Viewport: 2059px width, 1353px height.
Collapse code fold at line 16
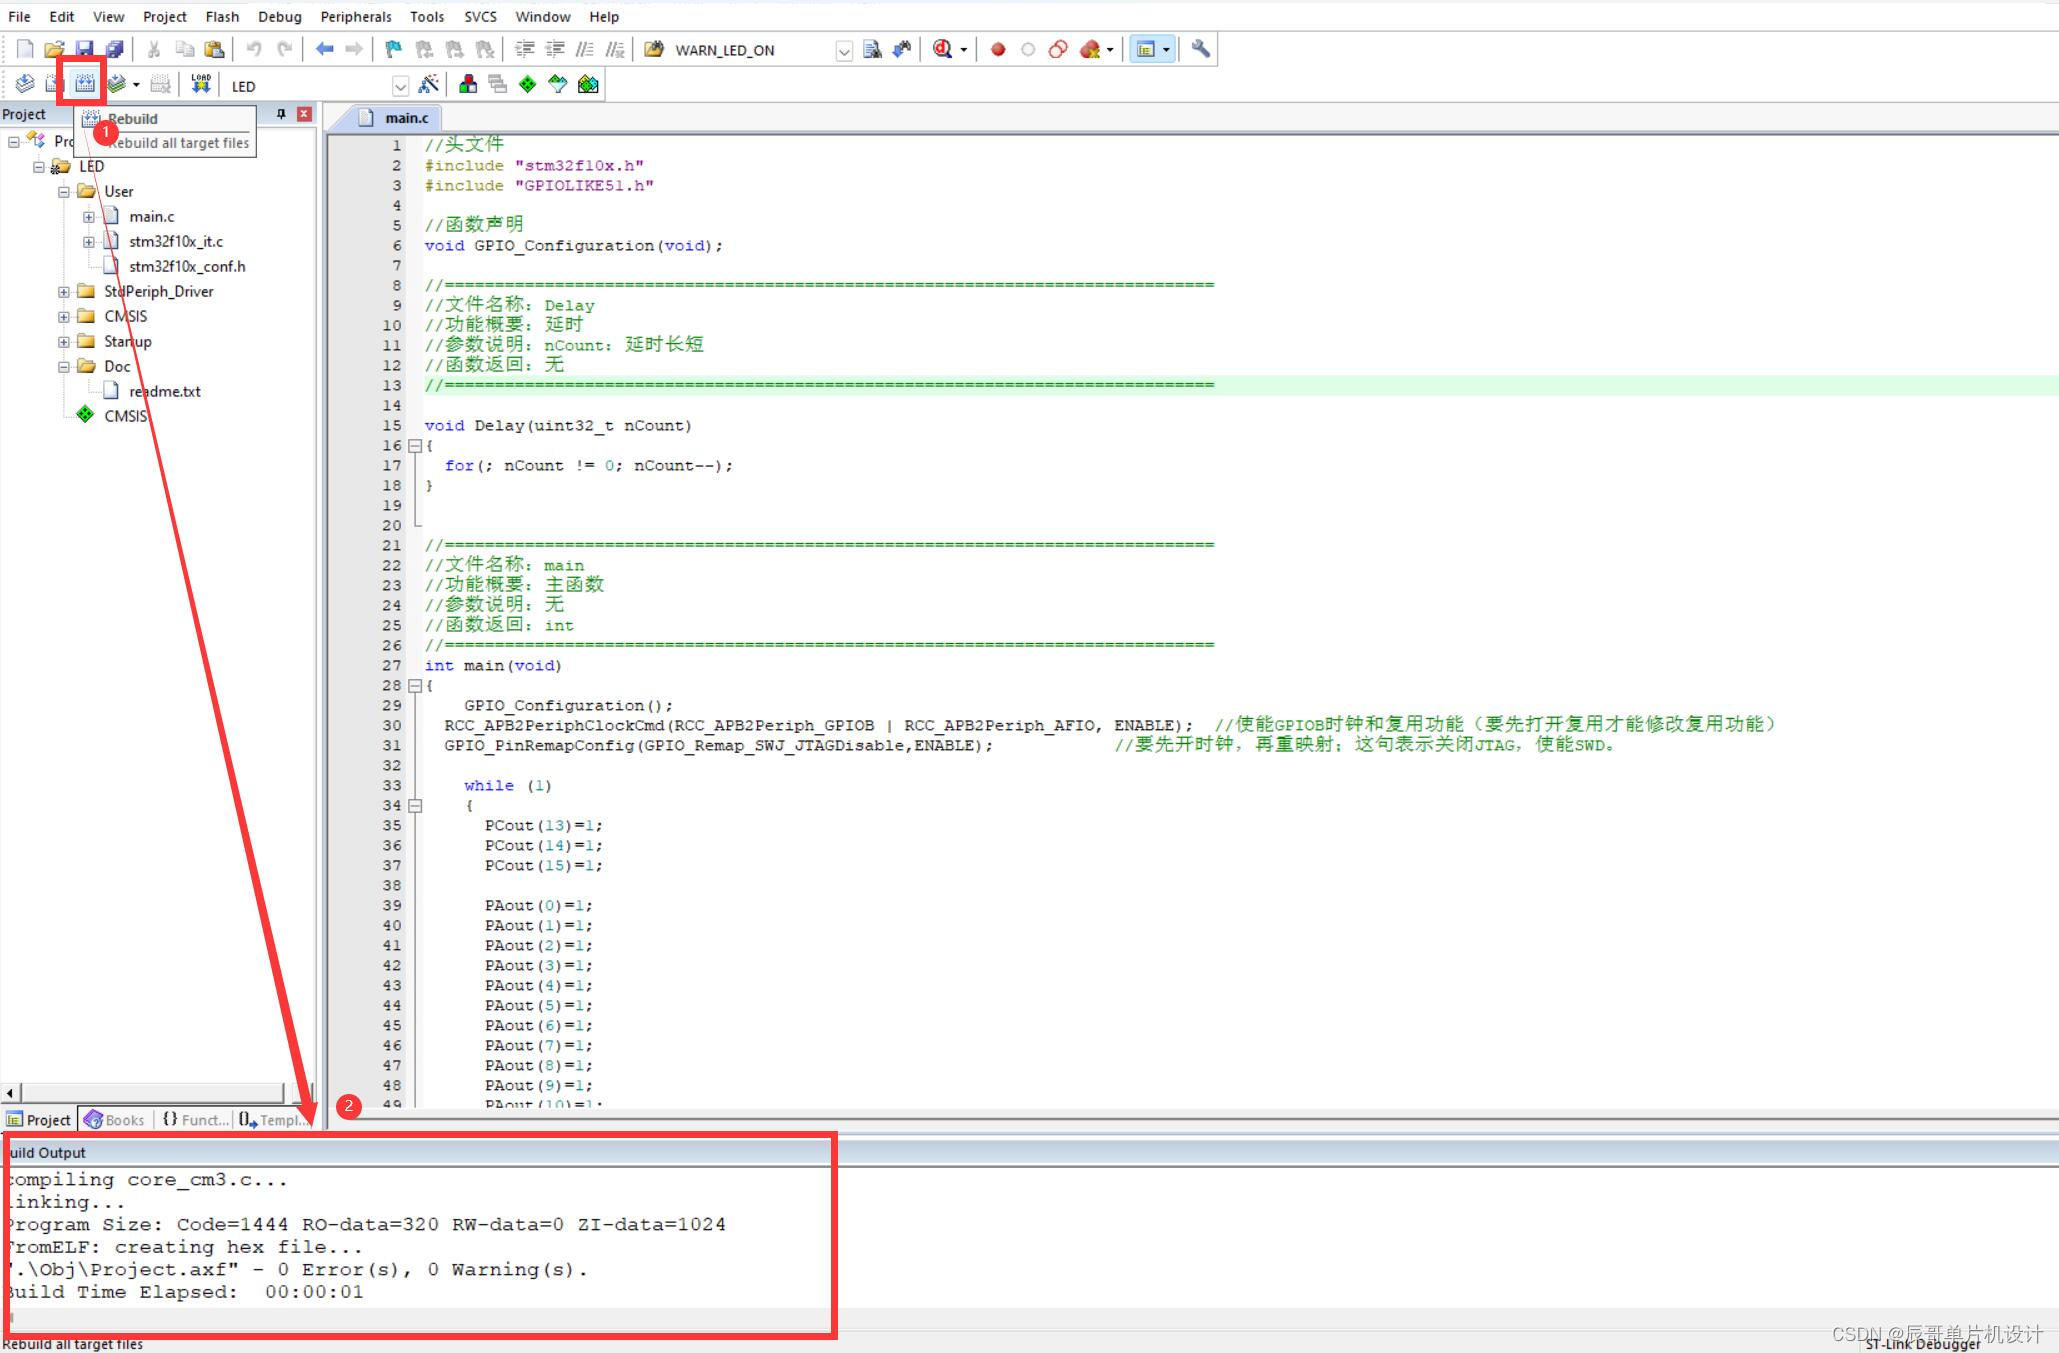415,446
